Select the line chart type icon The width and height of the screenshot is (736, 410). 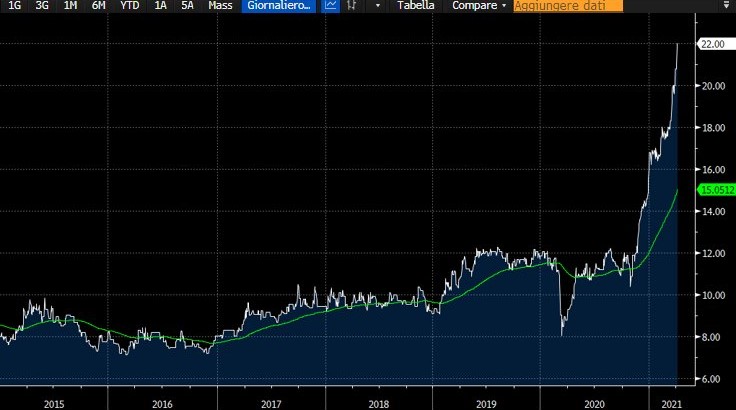pos(331,6)
